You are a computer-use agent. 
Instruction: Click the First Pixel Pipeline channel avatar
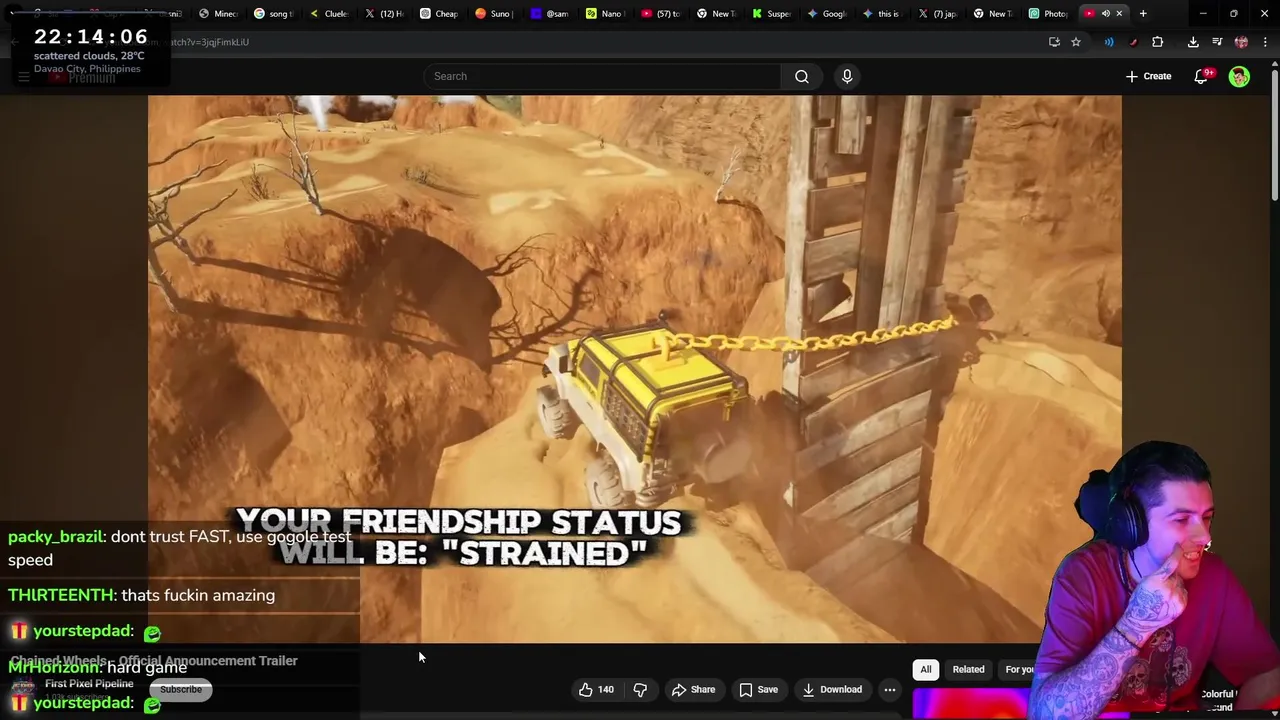click(23, 689)
